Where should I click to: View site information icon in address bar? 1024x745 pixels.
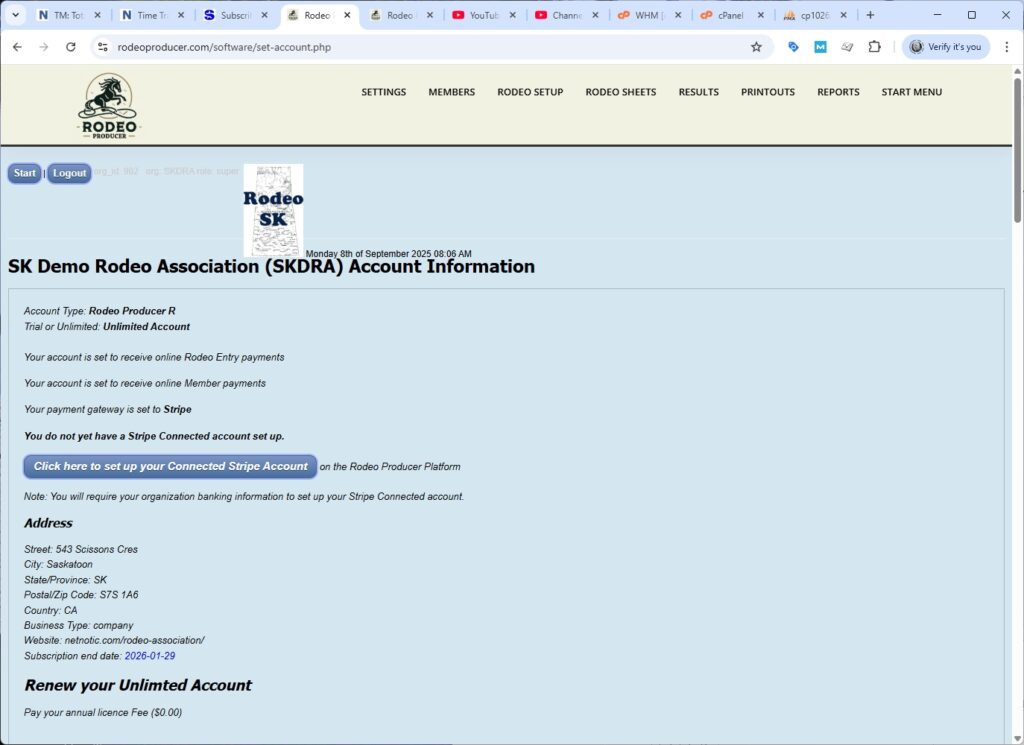tap(102, 47)
